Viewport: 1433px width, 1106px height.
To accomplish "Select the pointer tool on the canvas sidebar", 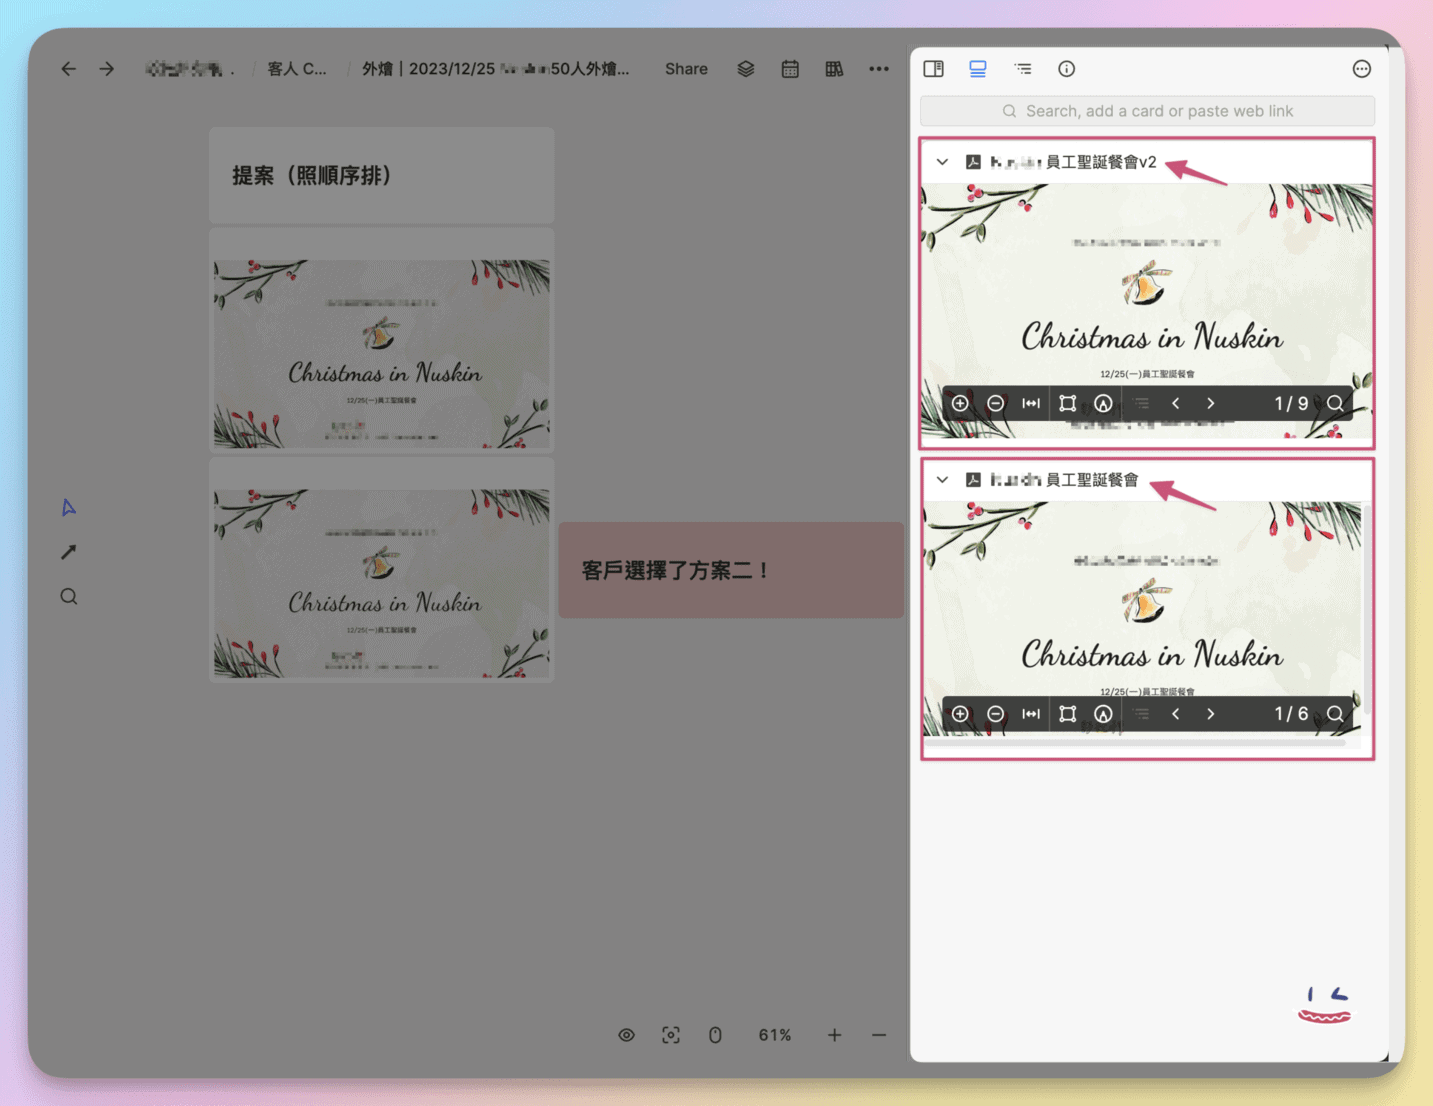I will click(68, 508).
